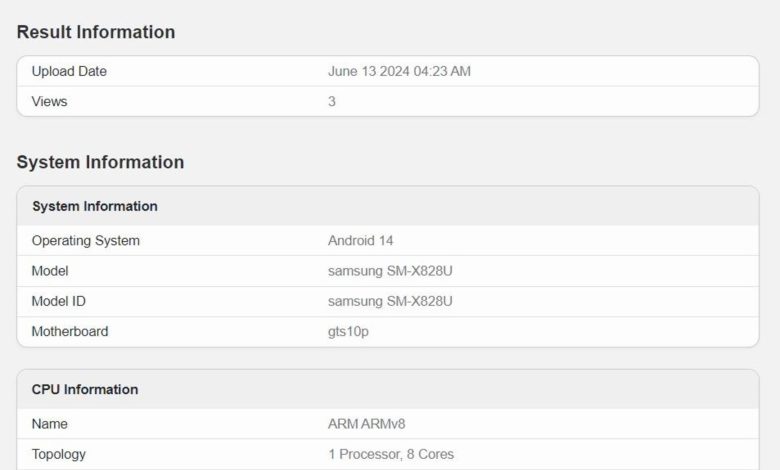Select the samsung SM-X828U Model ID value
This screenshot has width=780, height=470.
397,301
